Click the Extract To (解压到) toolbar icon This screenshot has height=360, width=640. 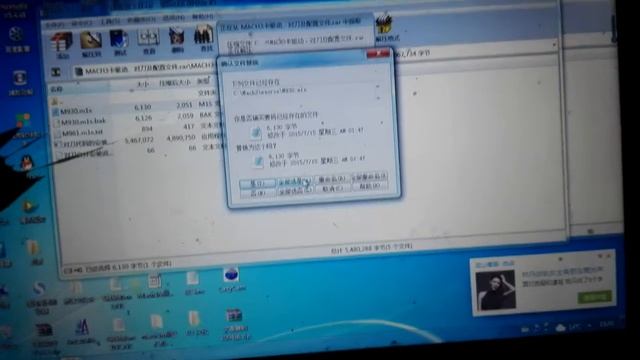click(x=91, y=44)
